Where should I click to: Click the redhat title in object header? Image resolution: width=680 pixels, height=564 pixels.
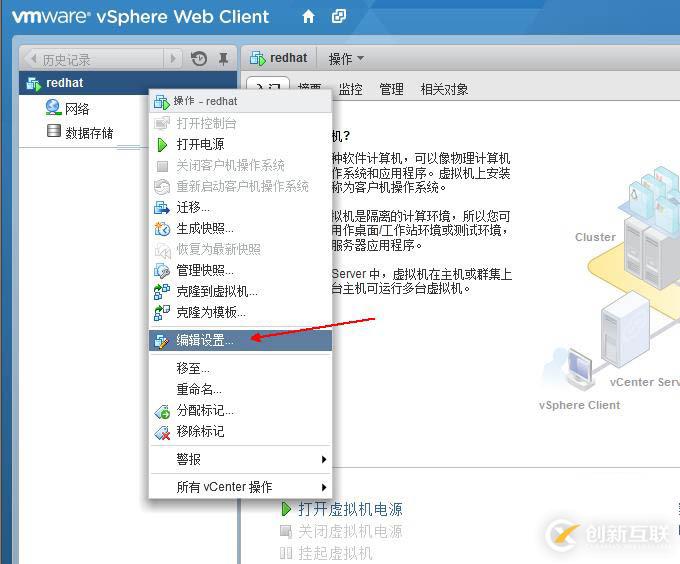[288, 58]
